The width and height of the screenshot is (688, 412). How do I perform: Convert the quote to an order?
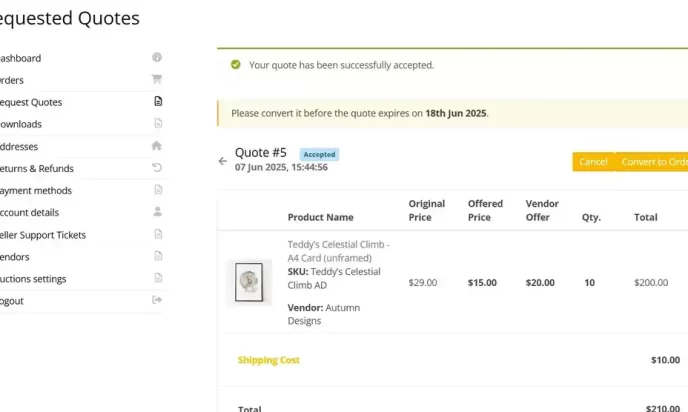click(652, 162)
